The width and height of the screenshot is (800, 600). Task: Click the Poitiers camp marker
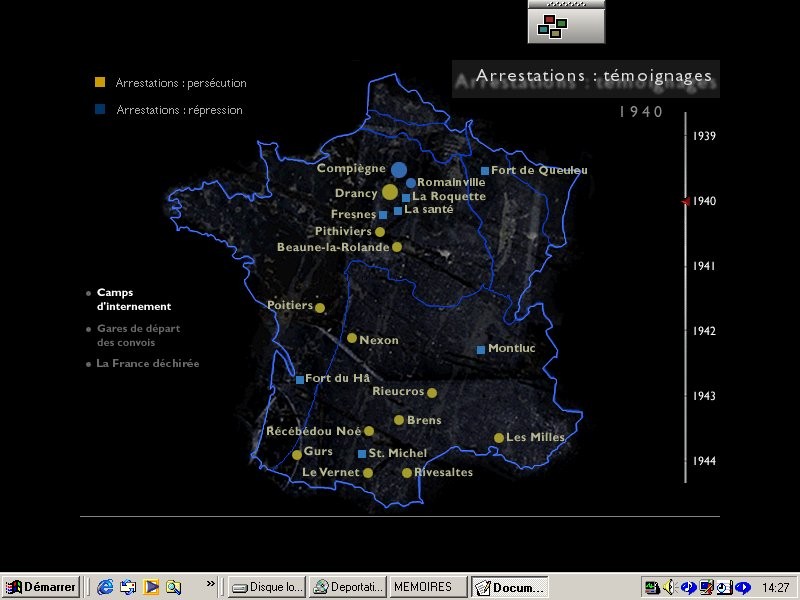click(320, 307)
